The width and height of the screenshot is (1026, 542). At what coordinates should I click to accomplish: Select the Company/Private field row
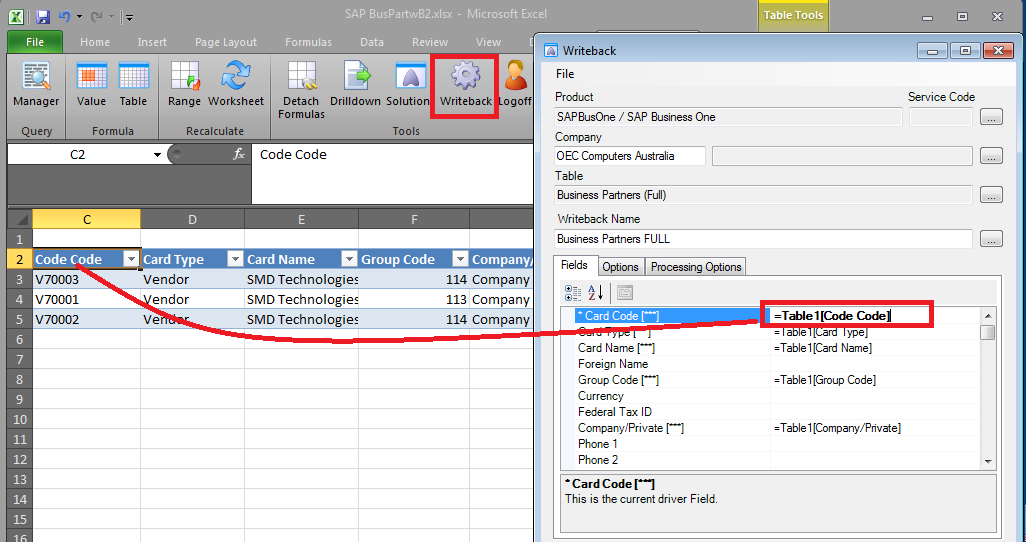tap(777, 428)
